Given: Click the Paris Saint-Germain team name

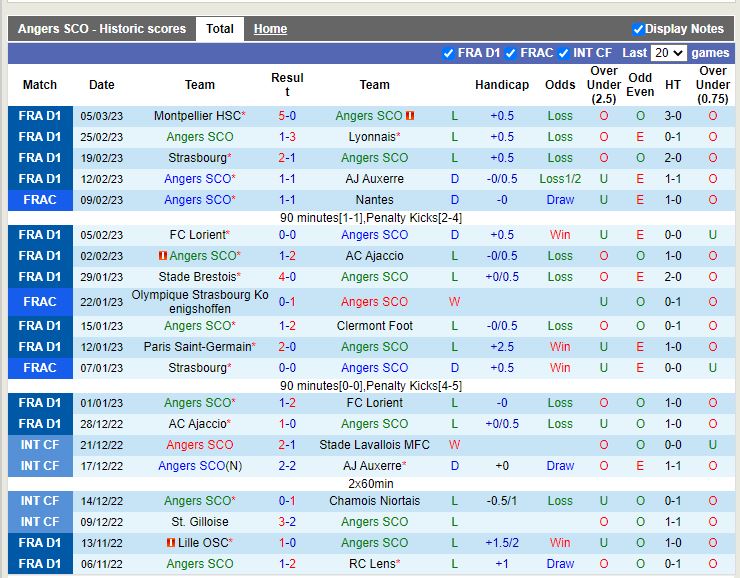Looking at the screenshot, I should point(196,347).
